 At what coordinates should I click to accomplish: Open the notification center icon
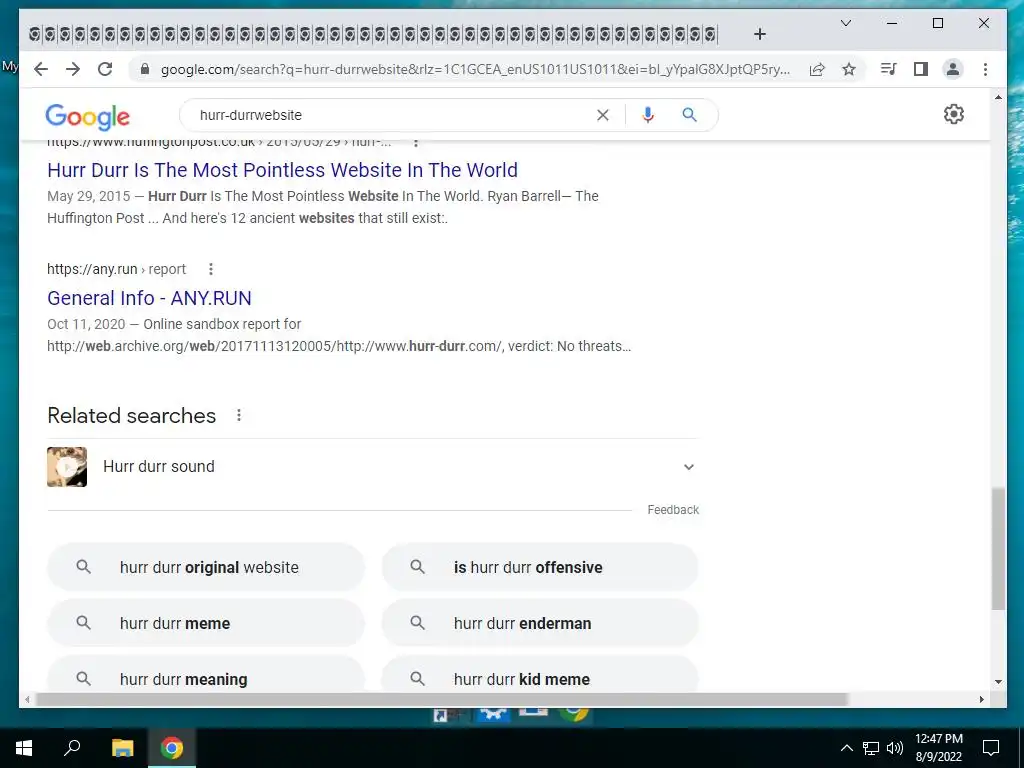pyautogui.click(x=991, y=748)
